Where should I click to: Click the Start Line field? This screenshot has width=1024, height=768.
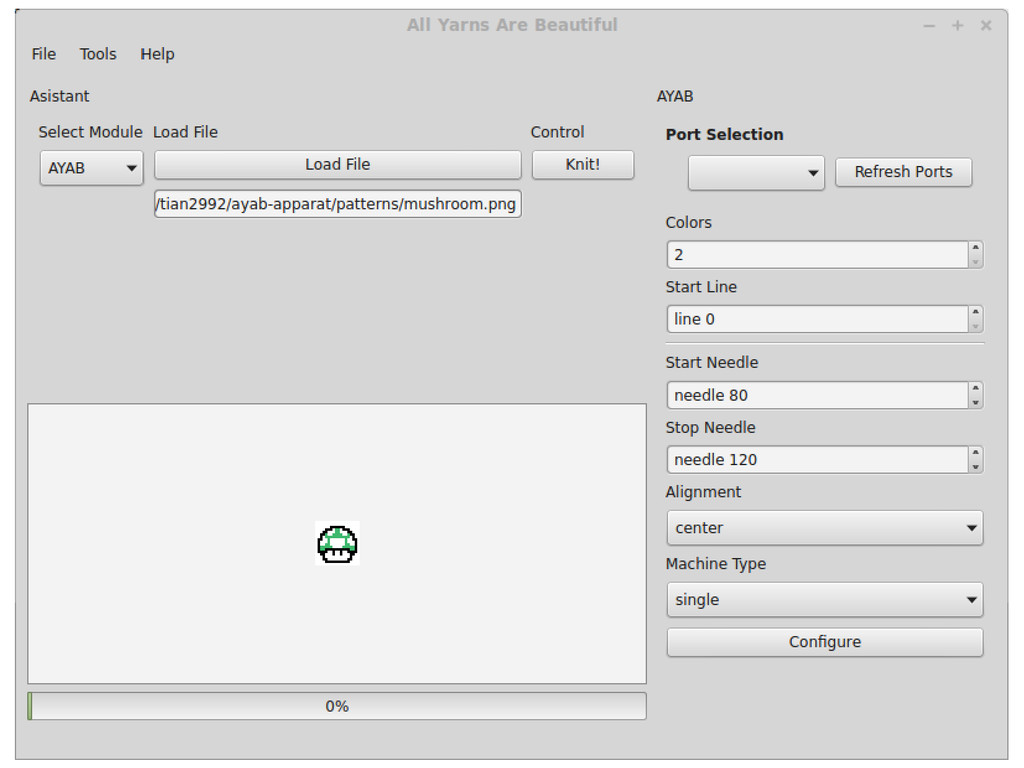[817, 319]
